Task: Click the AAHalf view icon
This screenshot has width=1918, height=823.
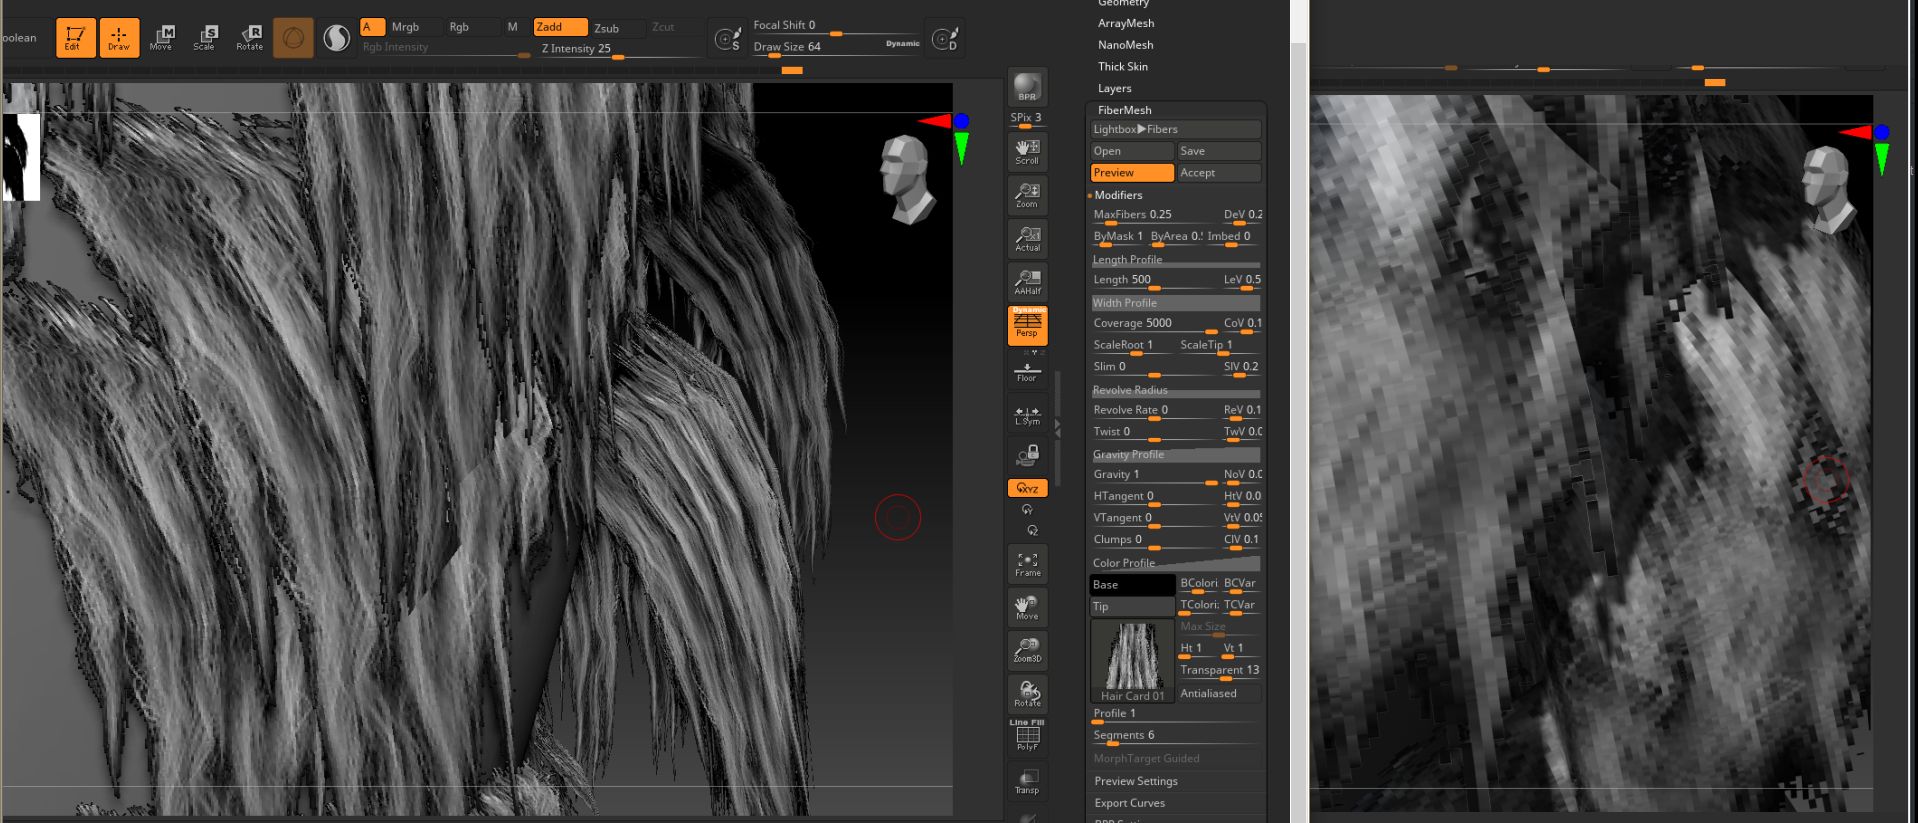Action: pyautogui.click(x=1027, y=282)
